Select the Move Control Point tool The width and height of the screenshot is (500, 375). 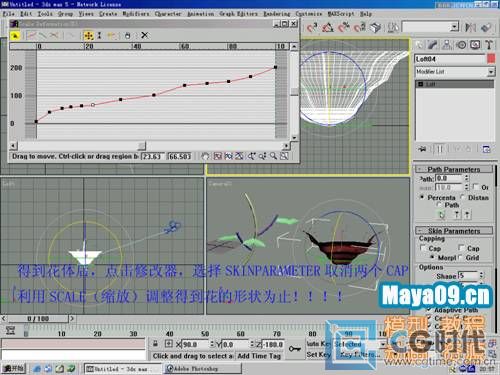[89, 35]
